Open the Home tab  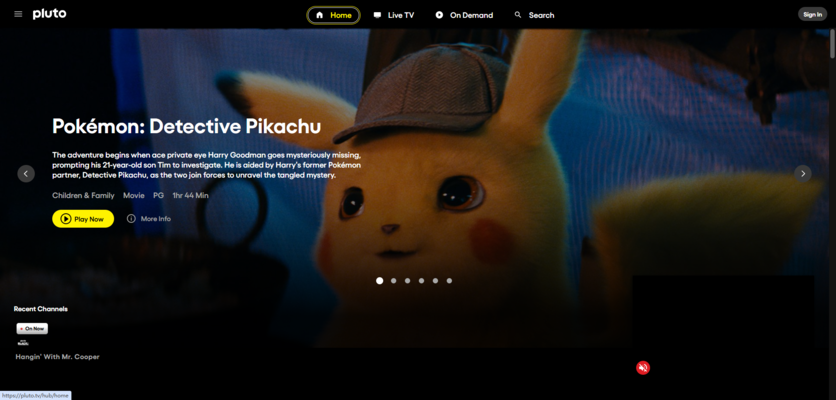click(x=334, y=15)
